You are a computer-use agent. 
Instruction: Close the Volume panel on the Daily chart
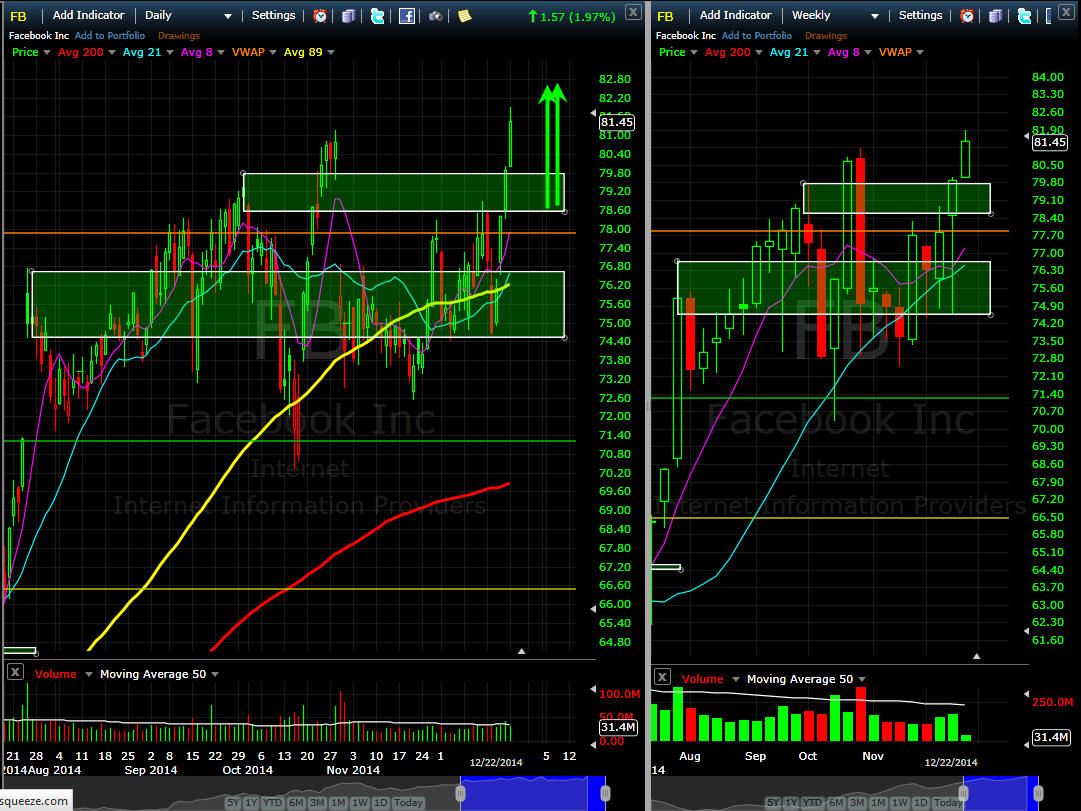pos(15,673)
